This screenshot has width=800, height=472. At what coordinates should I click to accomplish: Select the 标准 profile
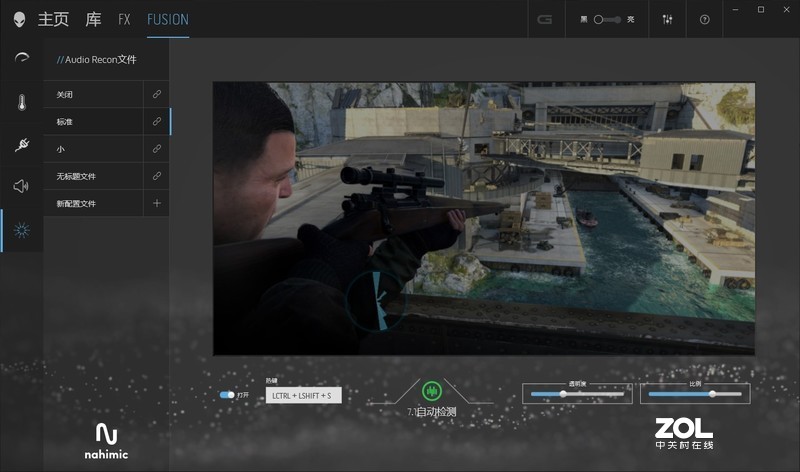pyautogui.click(x=93, y=121)
